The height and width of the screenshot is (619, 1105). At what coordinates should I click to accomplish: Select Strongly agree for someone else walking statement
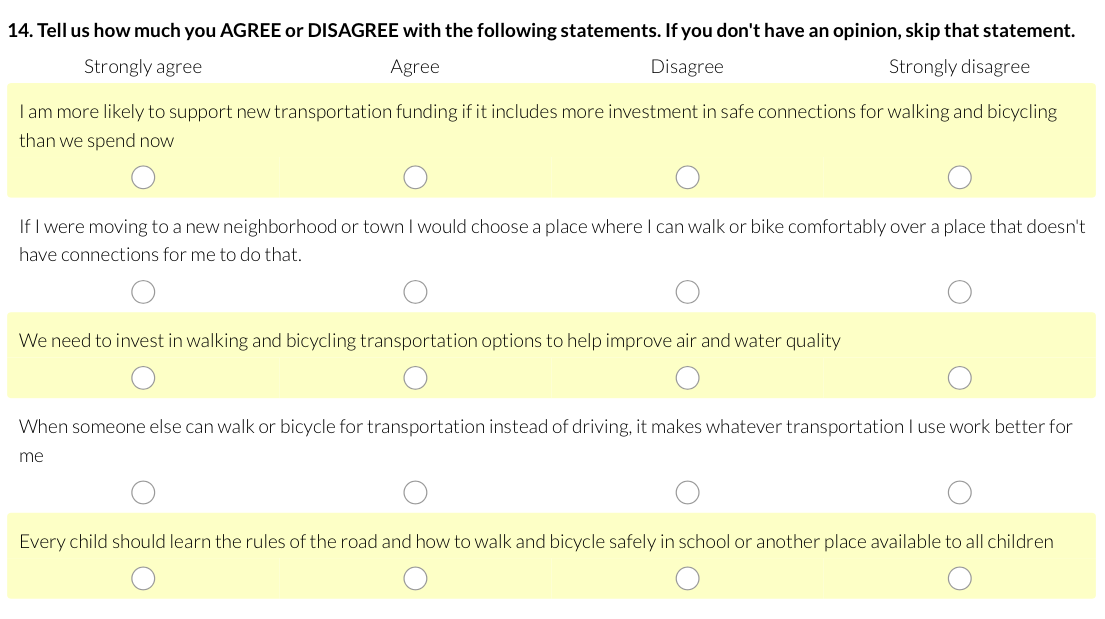(144, 492)
